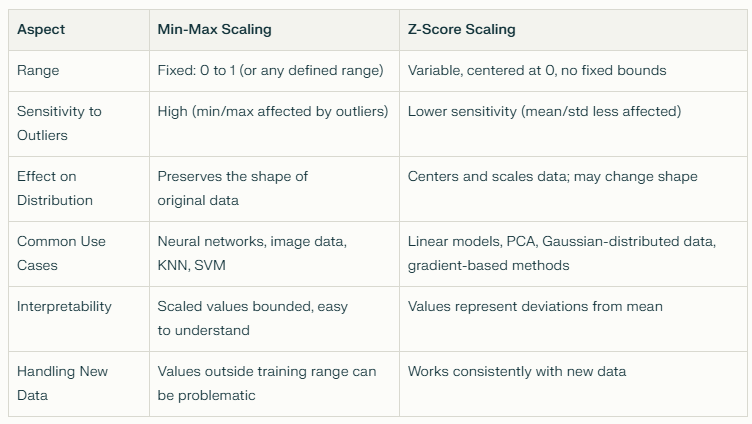Select the Interpretability row label
Screen dimensions: 752x424
(64, 306)
